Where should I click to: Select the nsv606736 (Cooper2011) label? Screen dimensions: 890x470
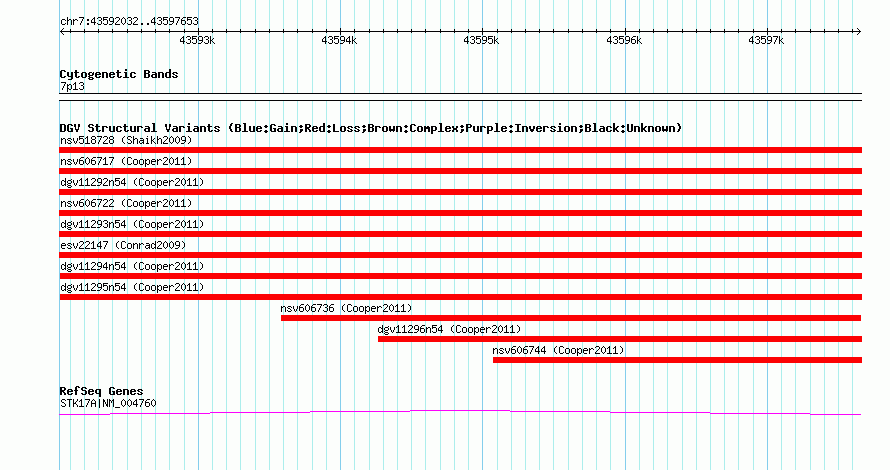tap(346, 308)
